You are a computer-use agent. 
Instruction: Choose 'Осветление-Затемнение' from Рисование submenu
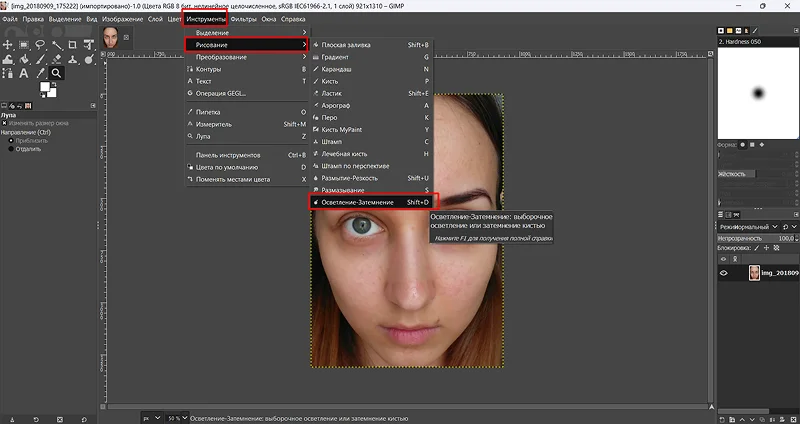click(x=371, y=203)
